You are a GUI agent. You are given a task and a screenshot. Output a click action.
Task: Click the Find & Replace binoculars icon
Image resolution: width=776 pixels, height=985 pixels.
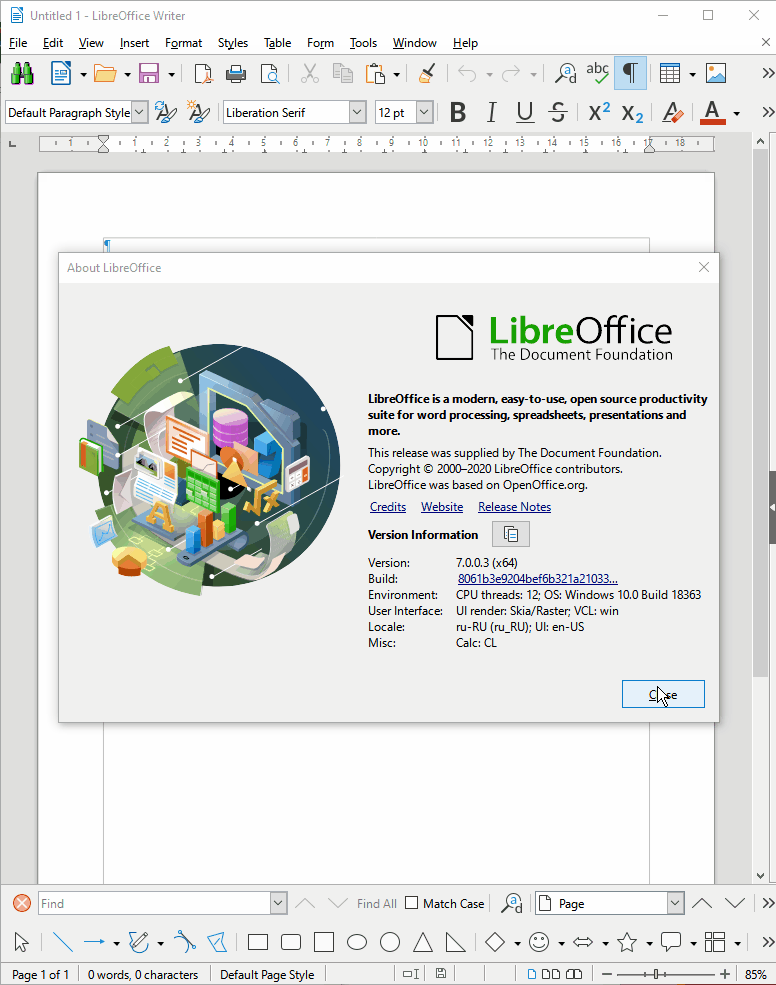coord(22,74)
